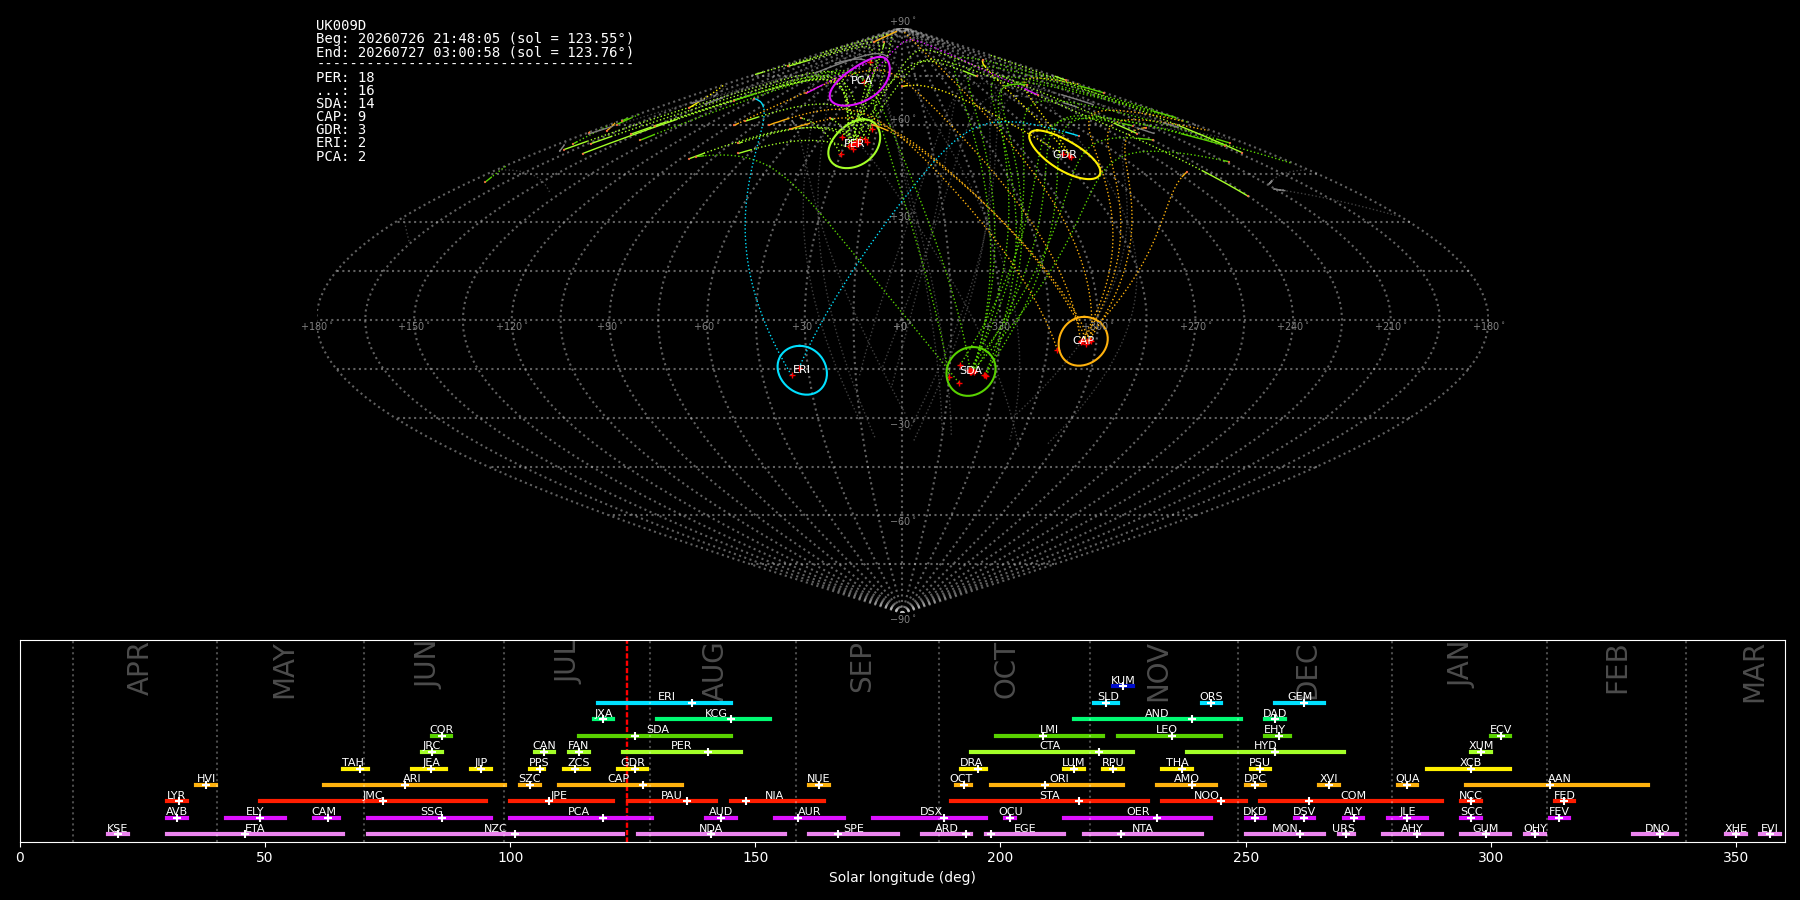Click the SDA radiant circle
Viewport: 1800px width, 900px height.
971,371
